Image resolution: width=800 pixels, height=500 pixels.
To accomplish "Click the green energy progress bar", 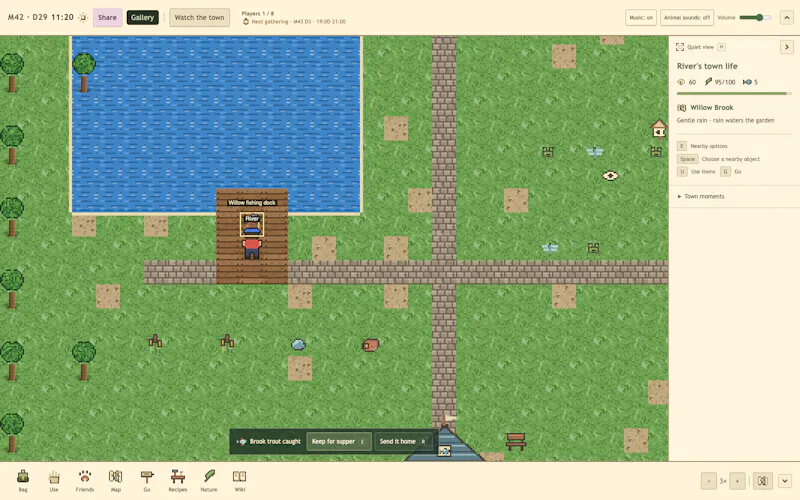I will 734,93.
